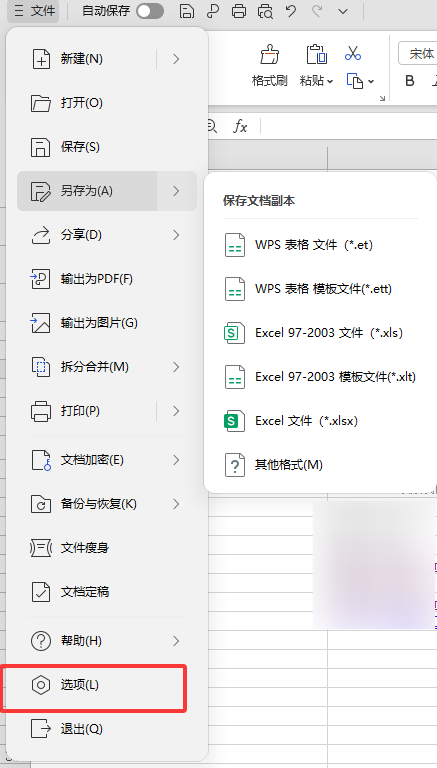The width and height of the screenshot is (437, 768).
Task: Choose 退出(Q) to exit
Action: [x=107, y=729]
